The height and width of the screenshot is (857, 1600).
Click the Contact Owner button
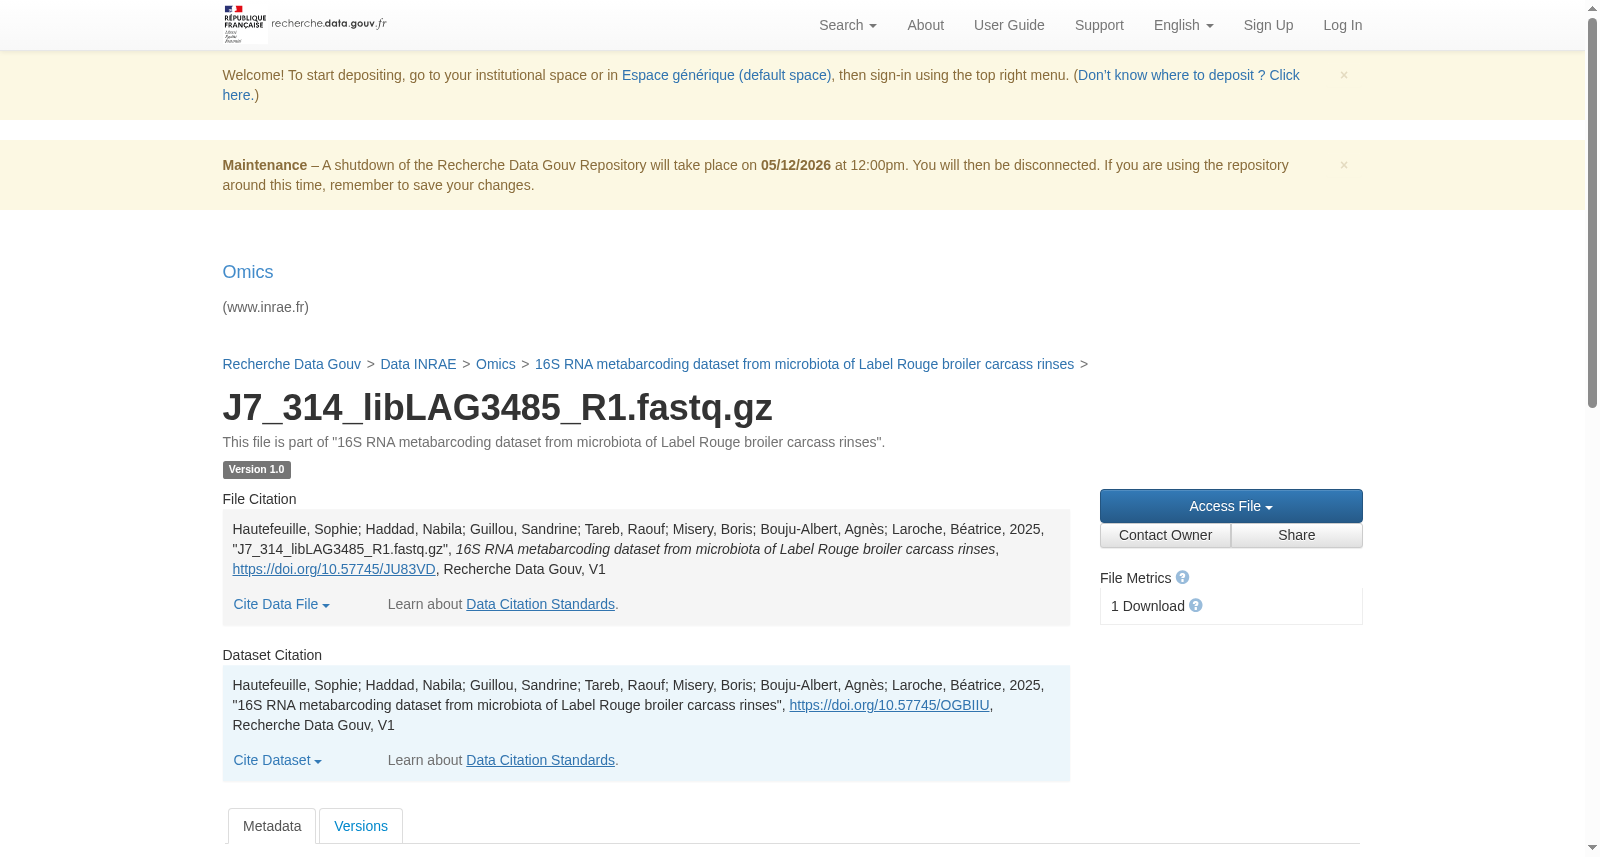(1165, 535)
